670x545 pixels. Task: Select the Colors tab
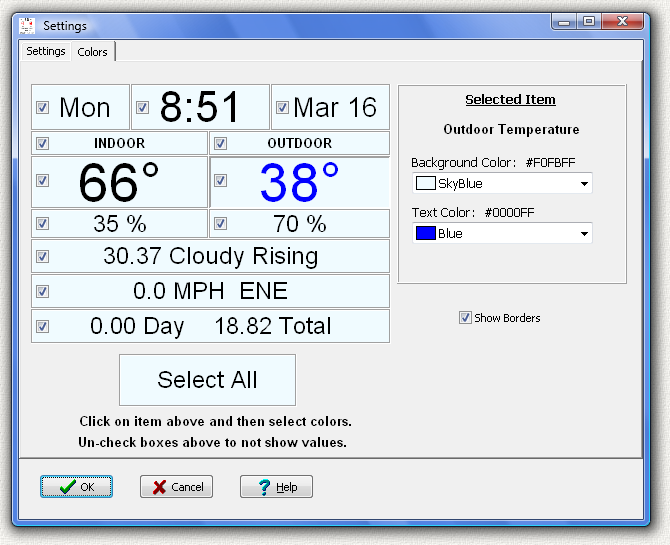pos(92,52)
